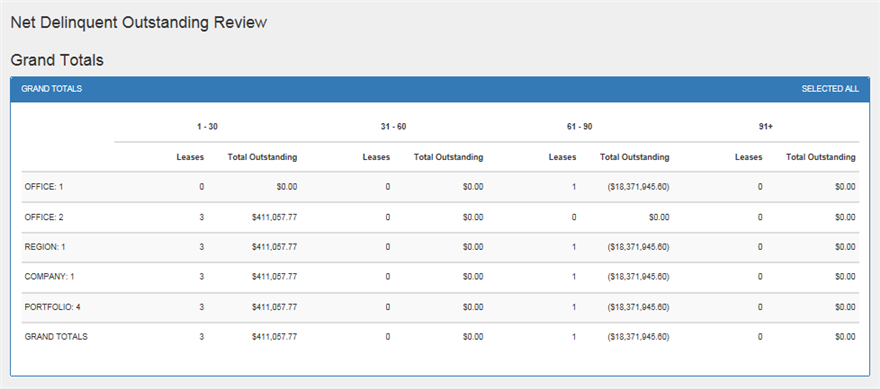
Task: Click Leases header under 61 - 90
Action: [x=562, y=157]
